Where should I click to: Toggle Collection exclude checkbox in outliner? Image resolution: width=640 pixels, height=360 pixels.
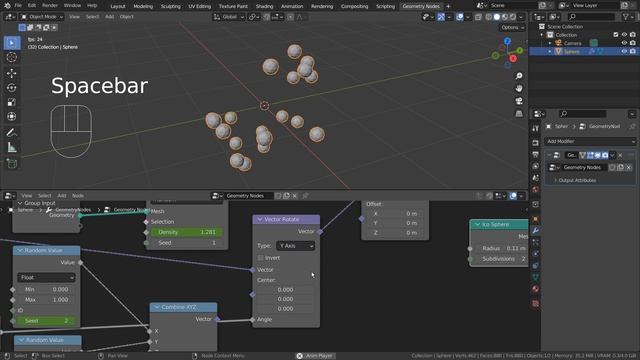coord(616,35)
